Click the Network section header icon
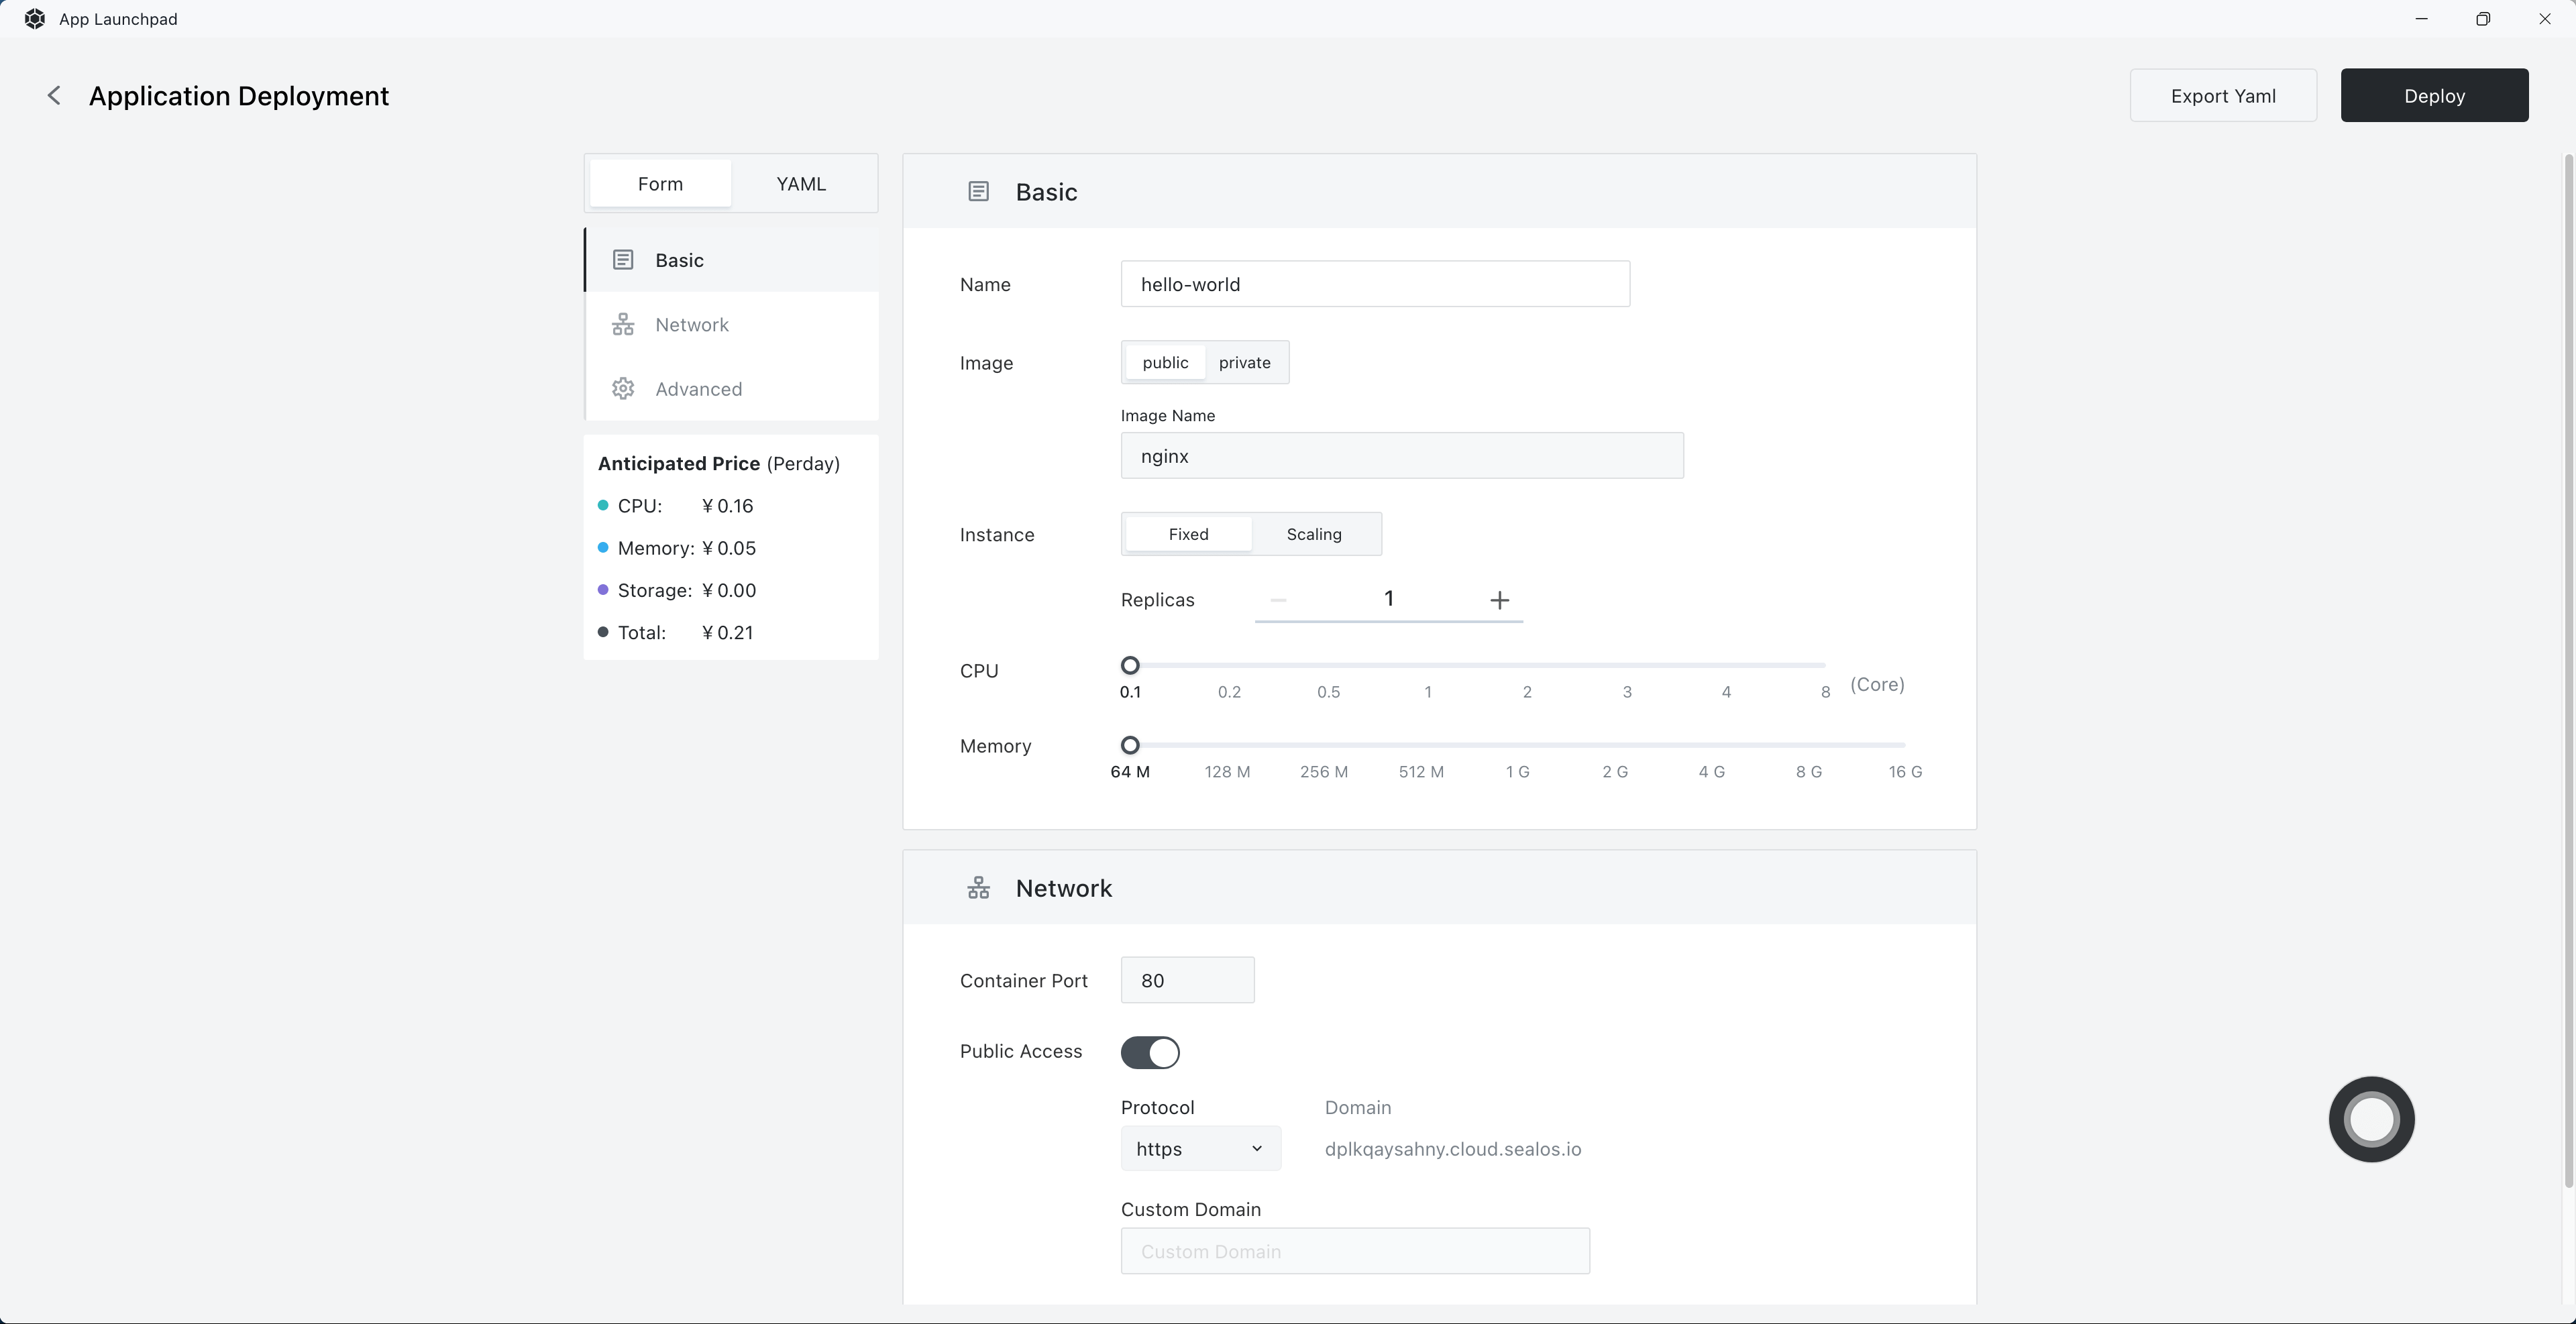Viewport: 2576px width, 1324px height. (978, 888)
